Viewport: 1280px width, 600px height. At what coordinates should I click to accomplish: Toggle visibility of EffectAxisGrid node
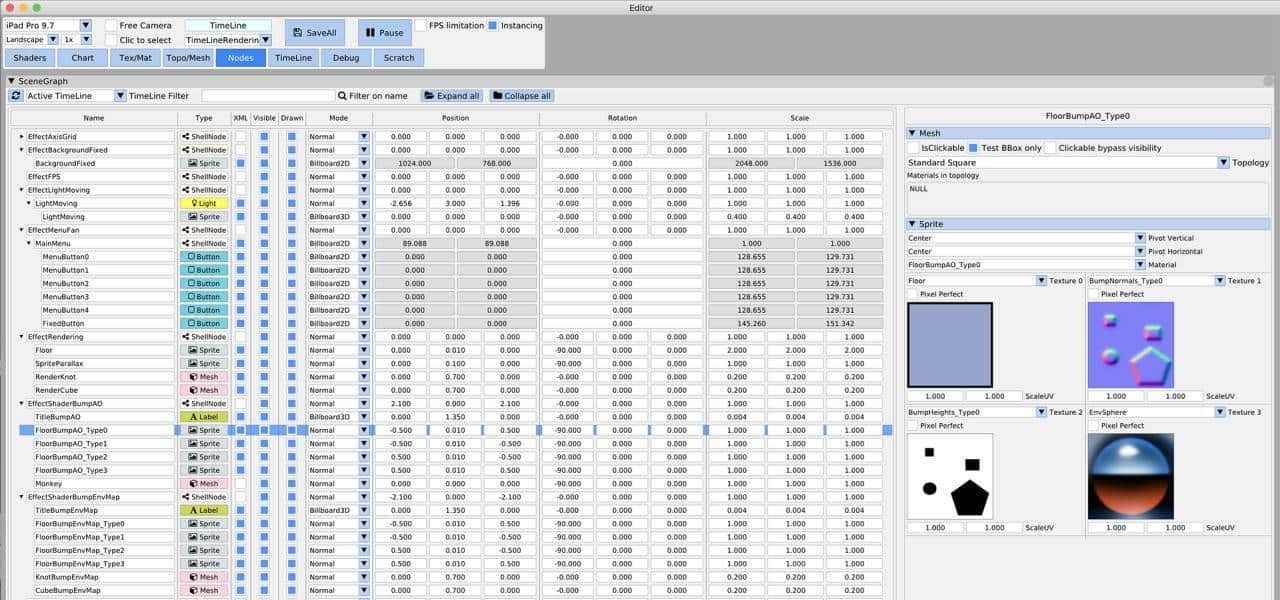point(263,136)
